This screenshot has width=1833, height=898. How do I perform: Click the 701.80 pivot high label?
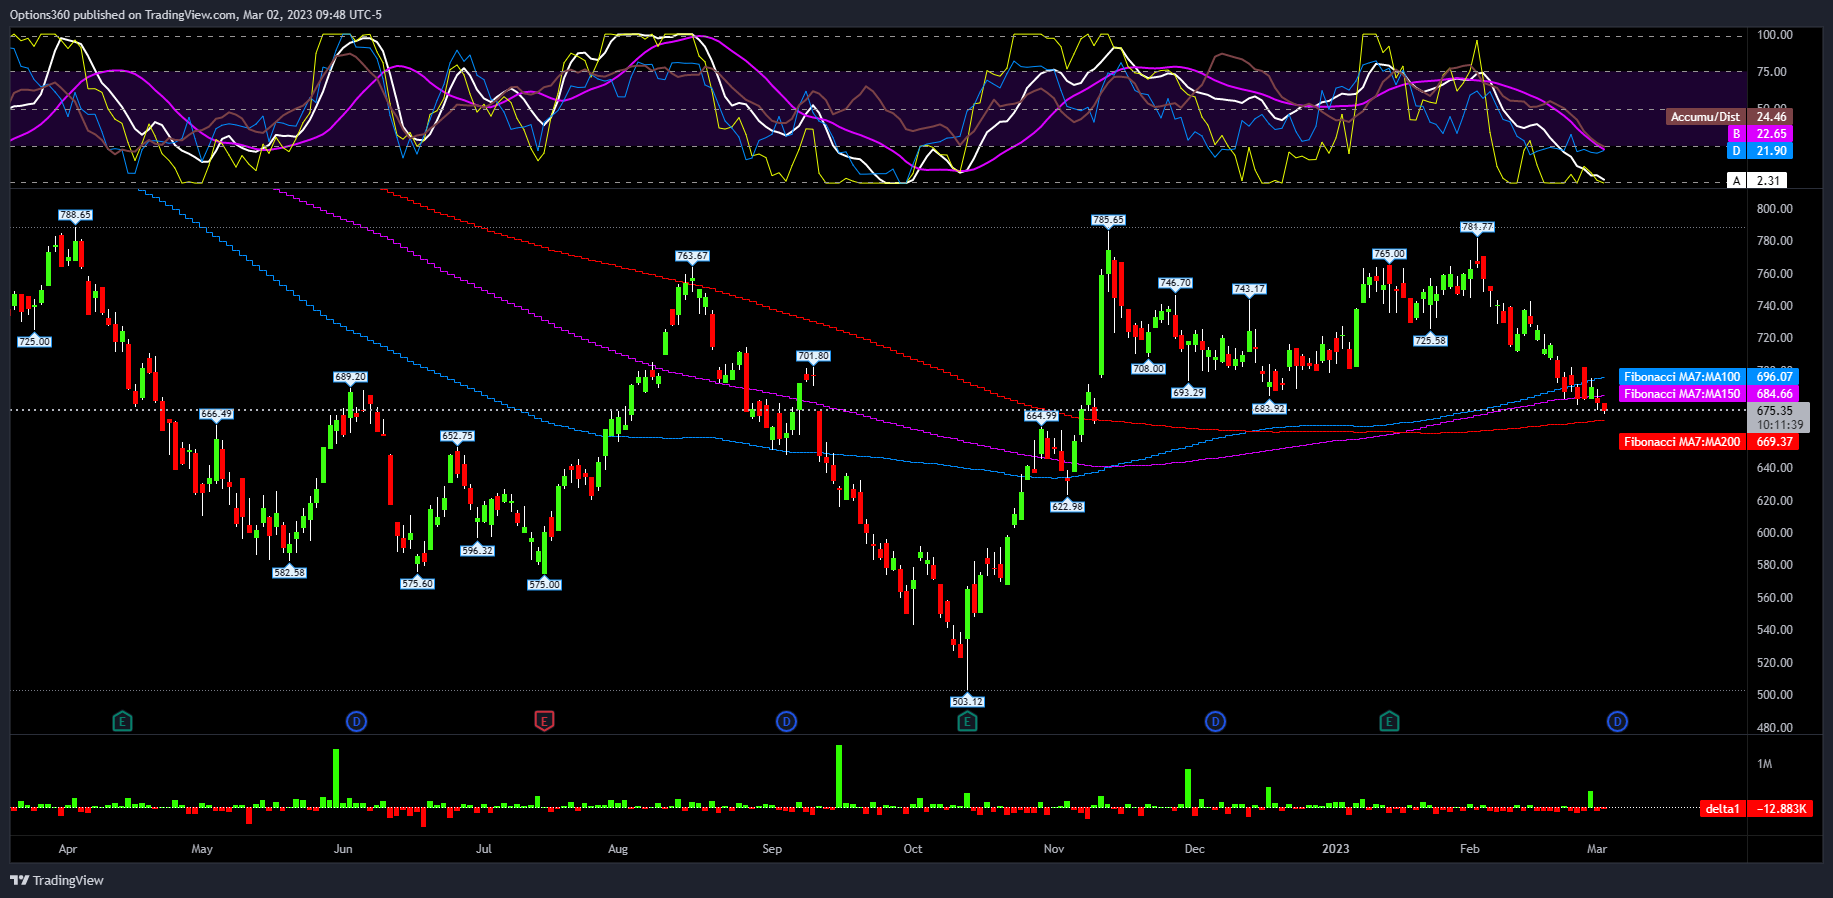point(813,356)
